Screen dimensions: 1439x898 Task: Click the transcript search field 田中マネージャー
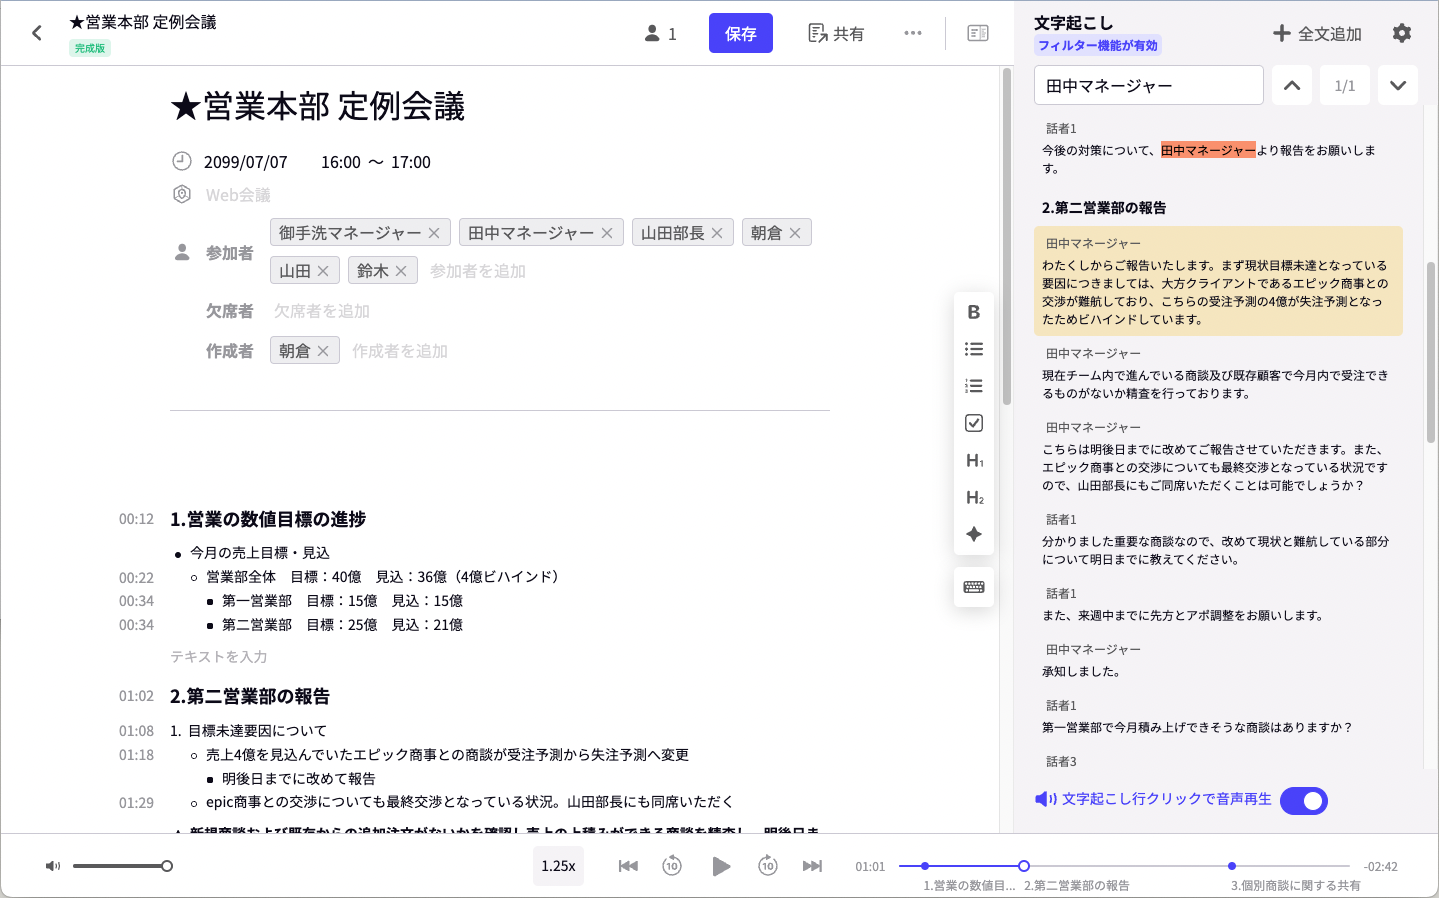pos(1148,86)
